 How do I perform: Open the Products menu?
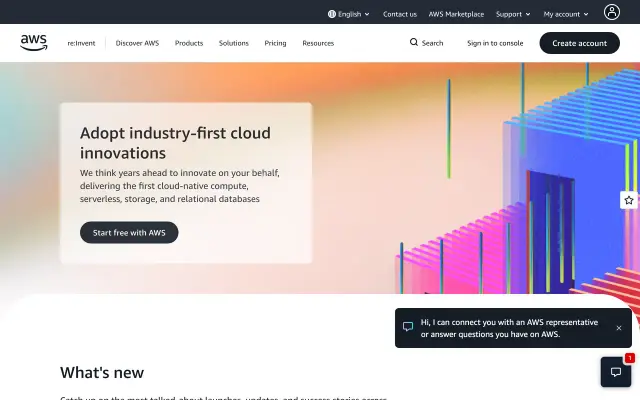coord(189,43)
